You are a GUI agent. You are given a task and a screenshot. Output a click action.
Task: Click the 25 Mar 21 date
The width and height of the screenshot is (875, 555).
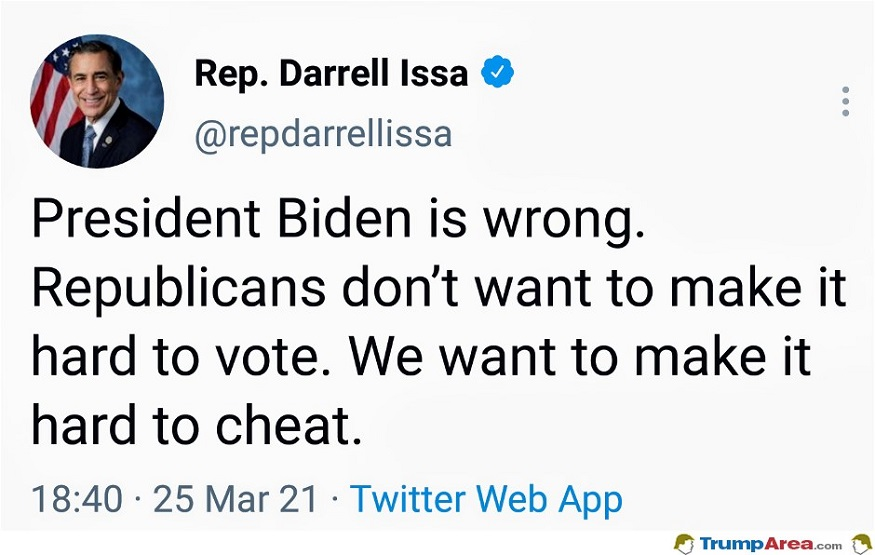click(235, 499)
